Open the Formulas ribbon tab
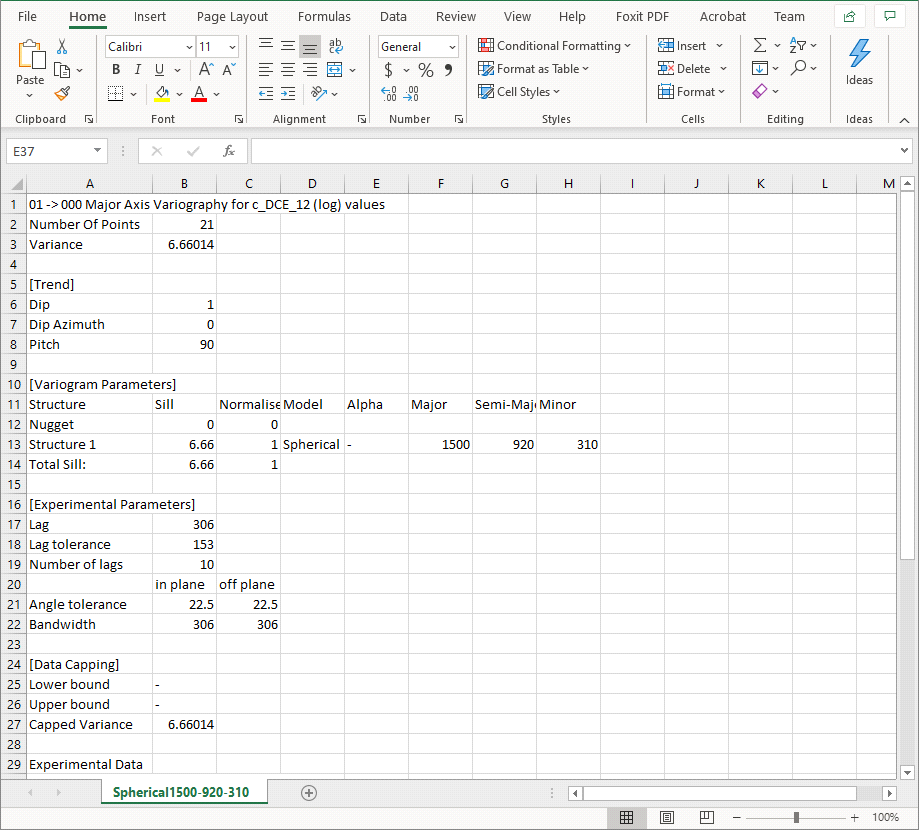Viewport: 919px width, 830px height. point(324,16)
